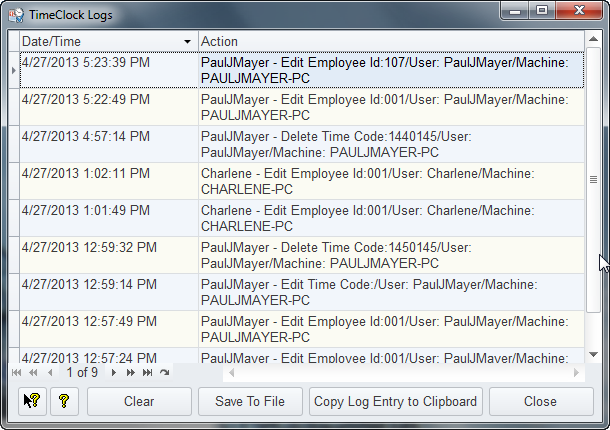
Task: Click the Close button at the bottom
Action: pyautogui.click(x=540, y=401)
